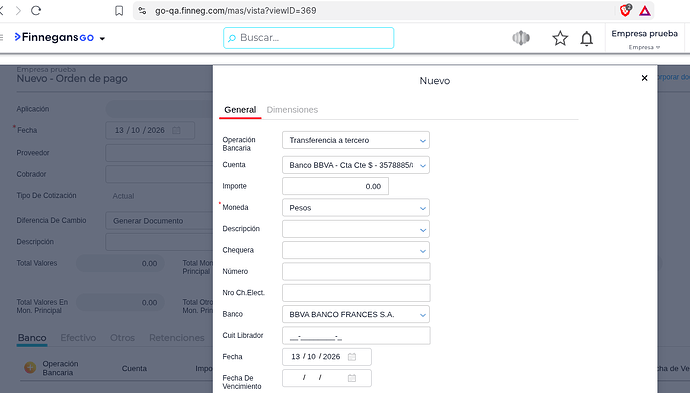Click the Total Valores En Mon. Principal value

[x=120, y=303]
